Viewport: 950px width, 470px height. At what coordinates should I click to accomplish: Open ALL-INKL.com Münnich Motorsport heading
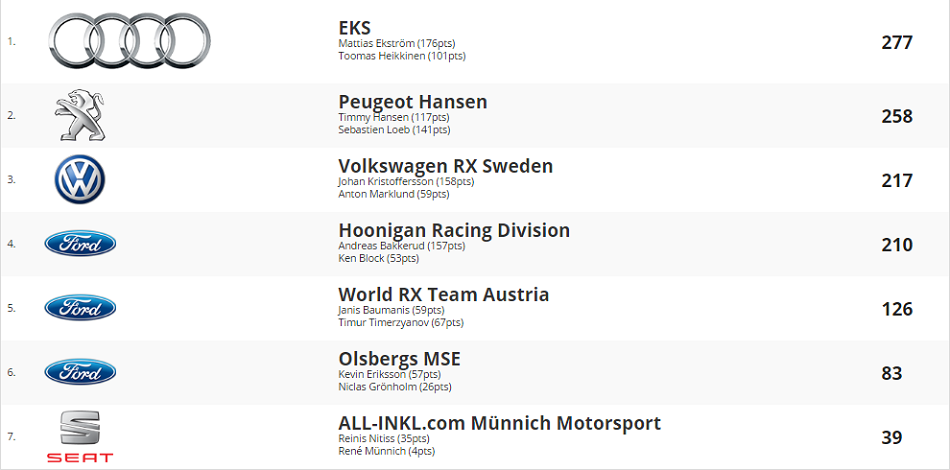point(499,423)
